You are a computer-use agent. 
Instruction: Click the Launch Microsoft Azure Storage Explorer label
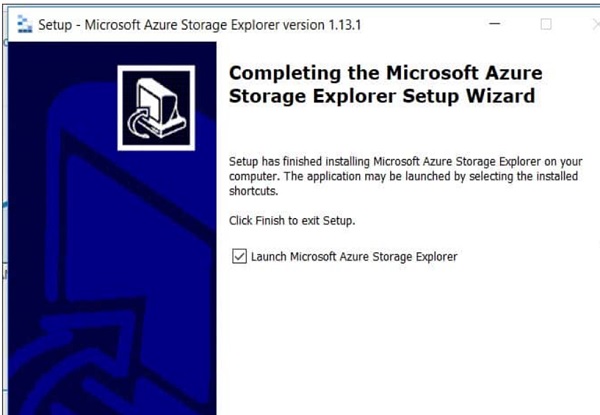tap(354, 257)
